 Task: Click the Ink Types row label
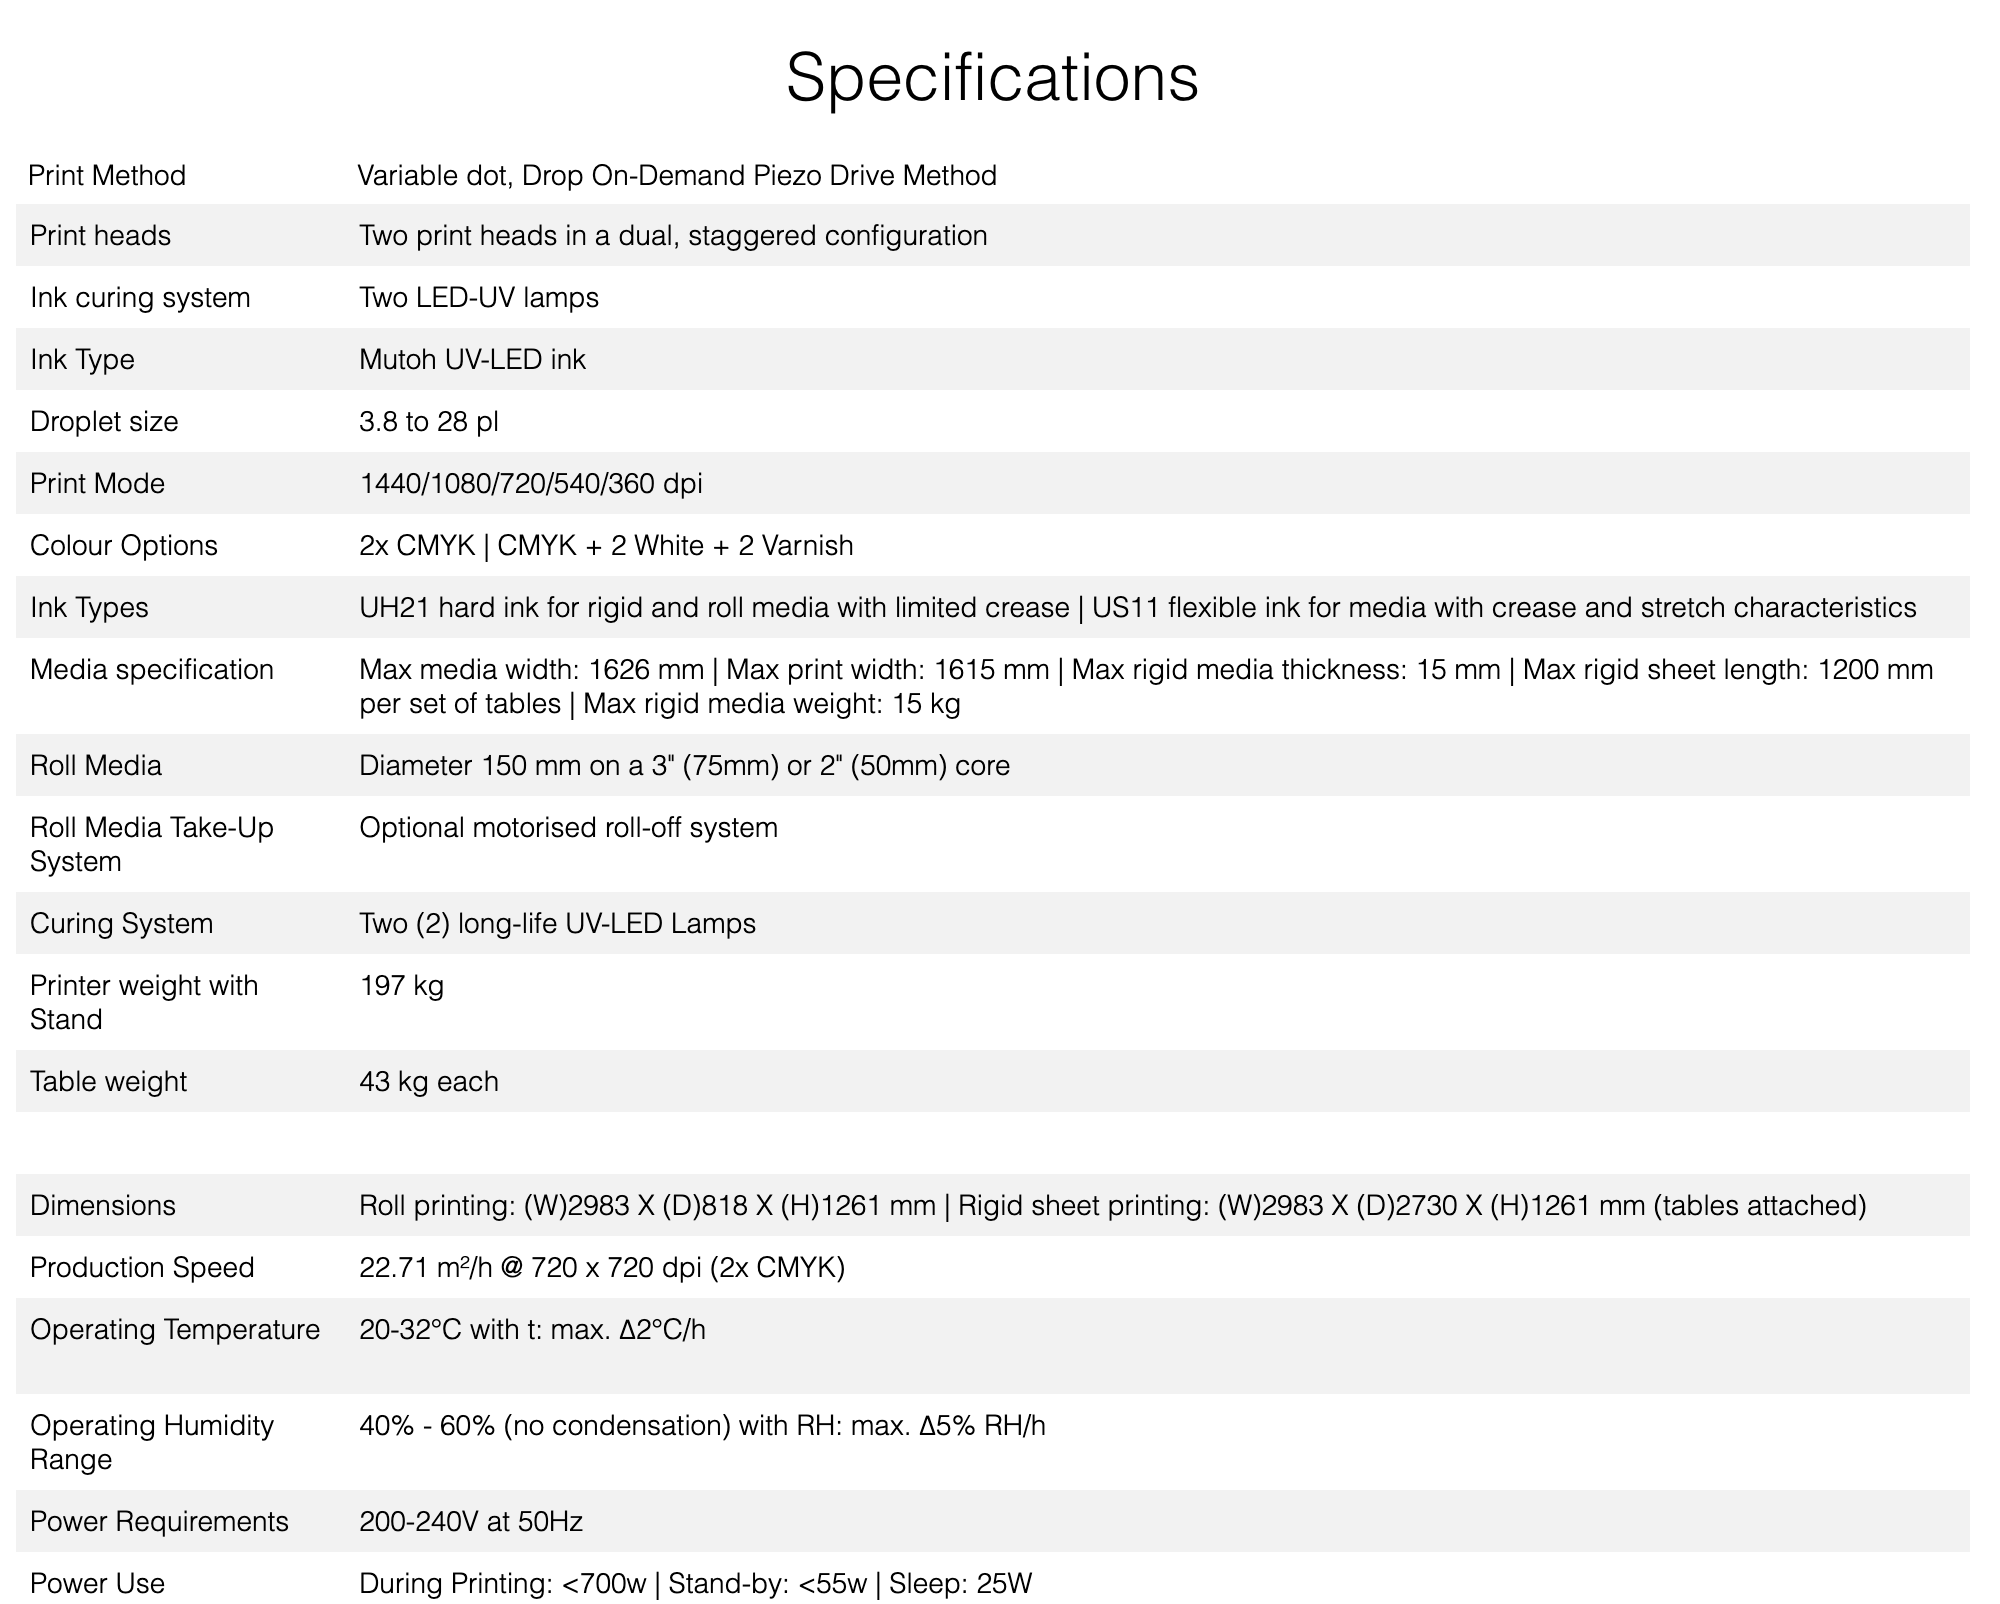[x=89, y=608]
